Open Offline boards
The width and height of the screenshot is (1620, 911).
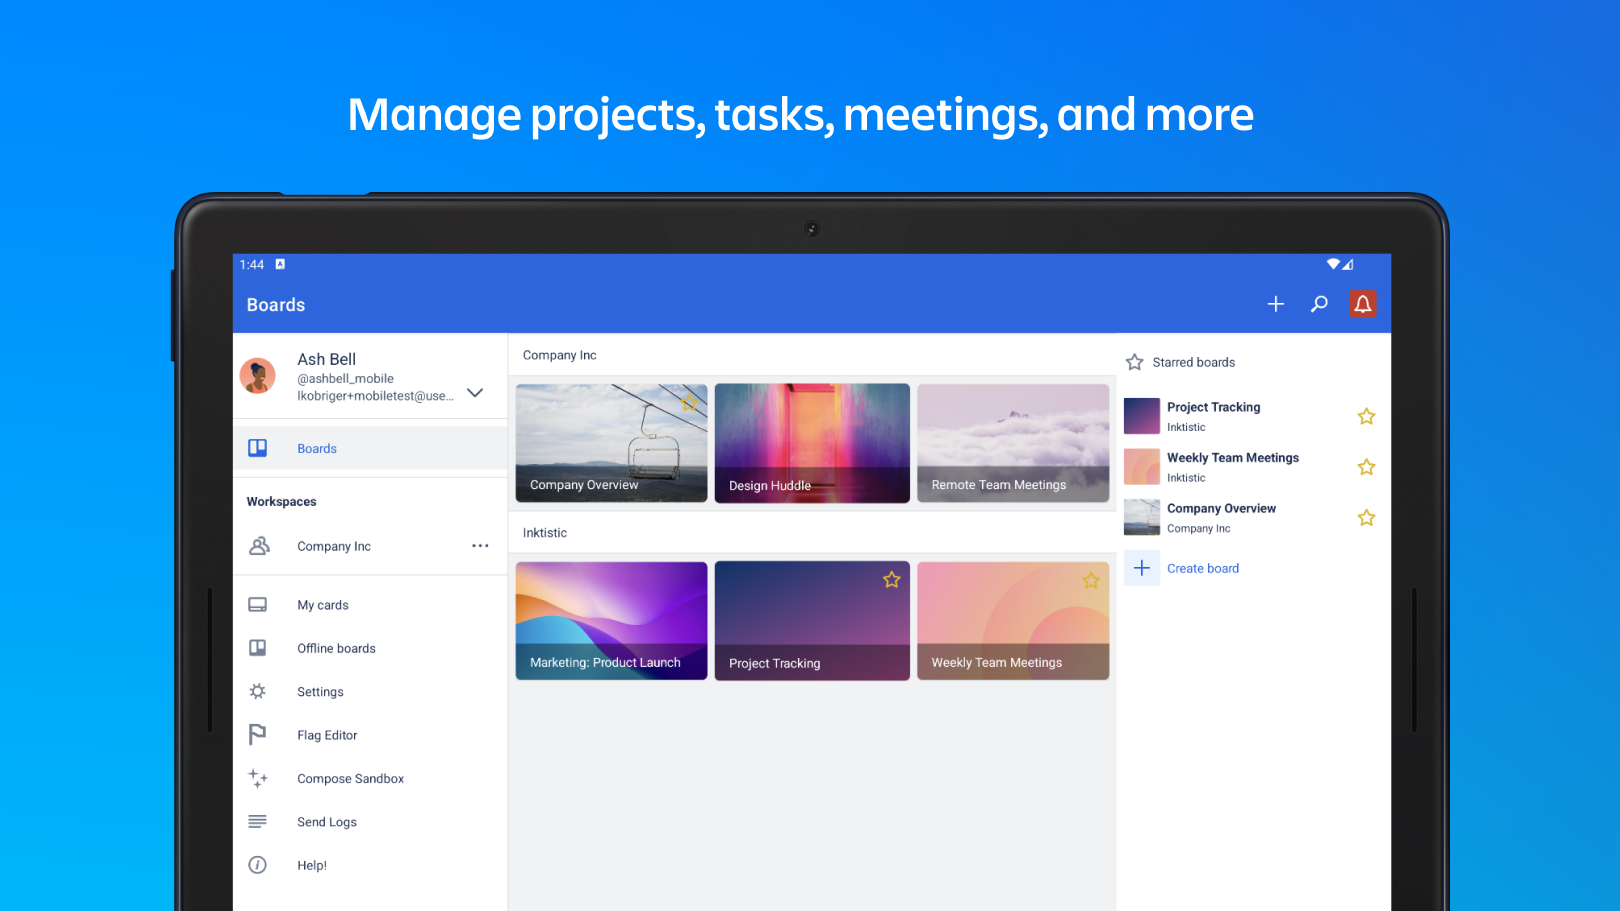(x=336, y=648)
